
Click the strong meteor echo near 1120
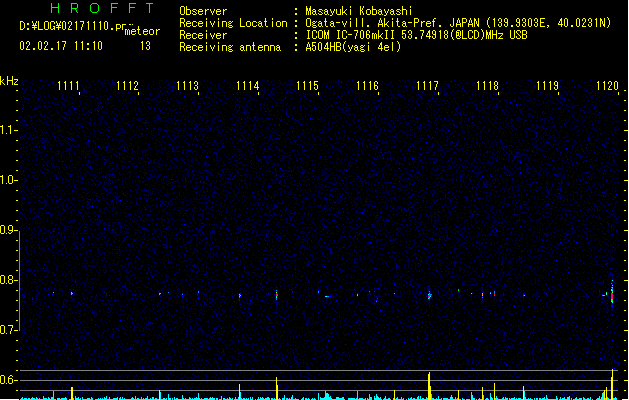612,294
